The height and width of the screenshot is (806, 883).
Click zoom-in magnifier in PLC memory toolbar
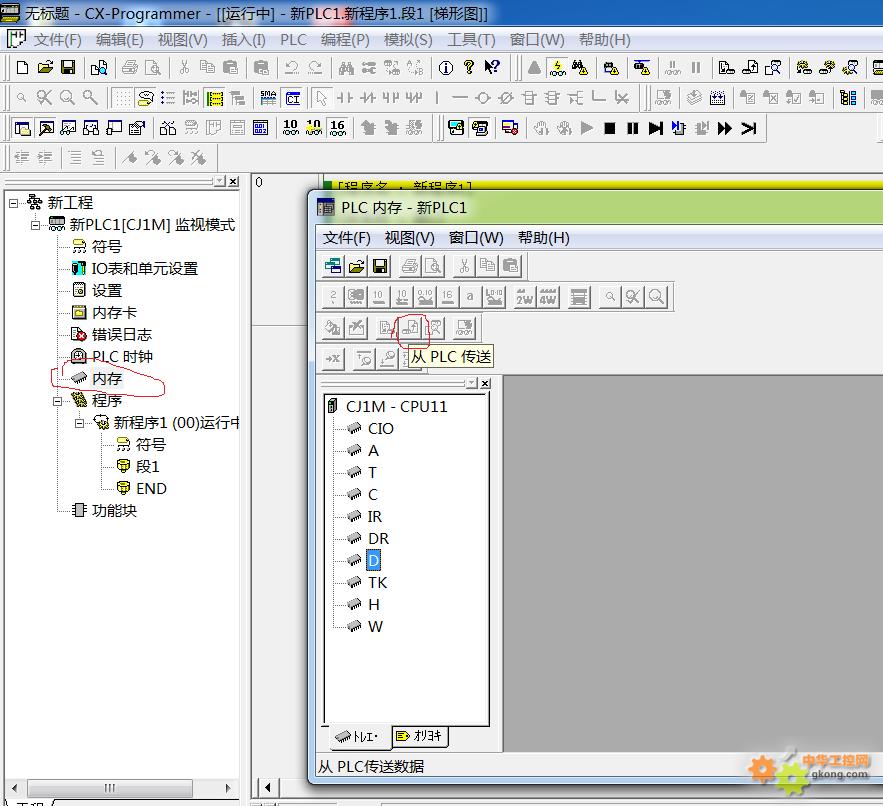[656, 297]
